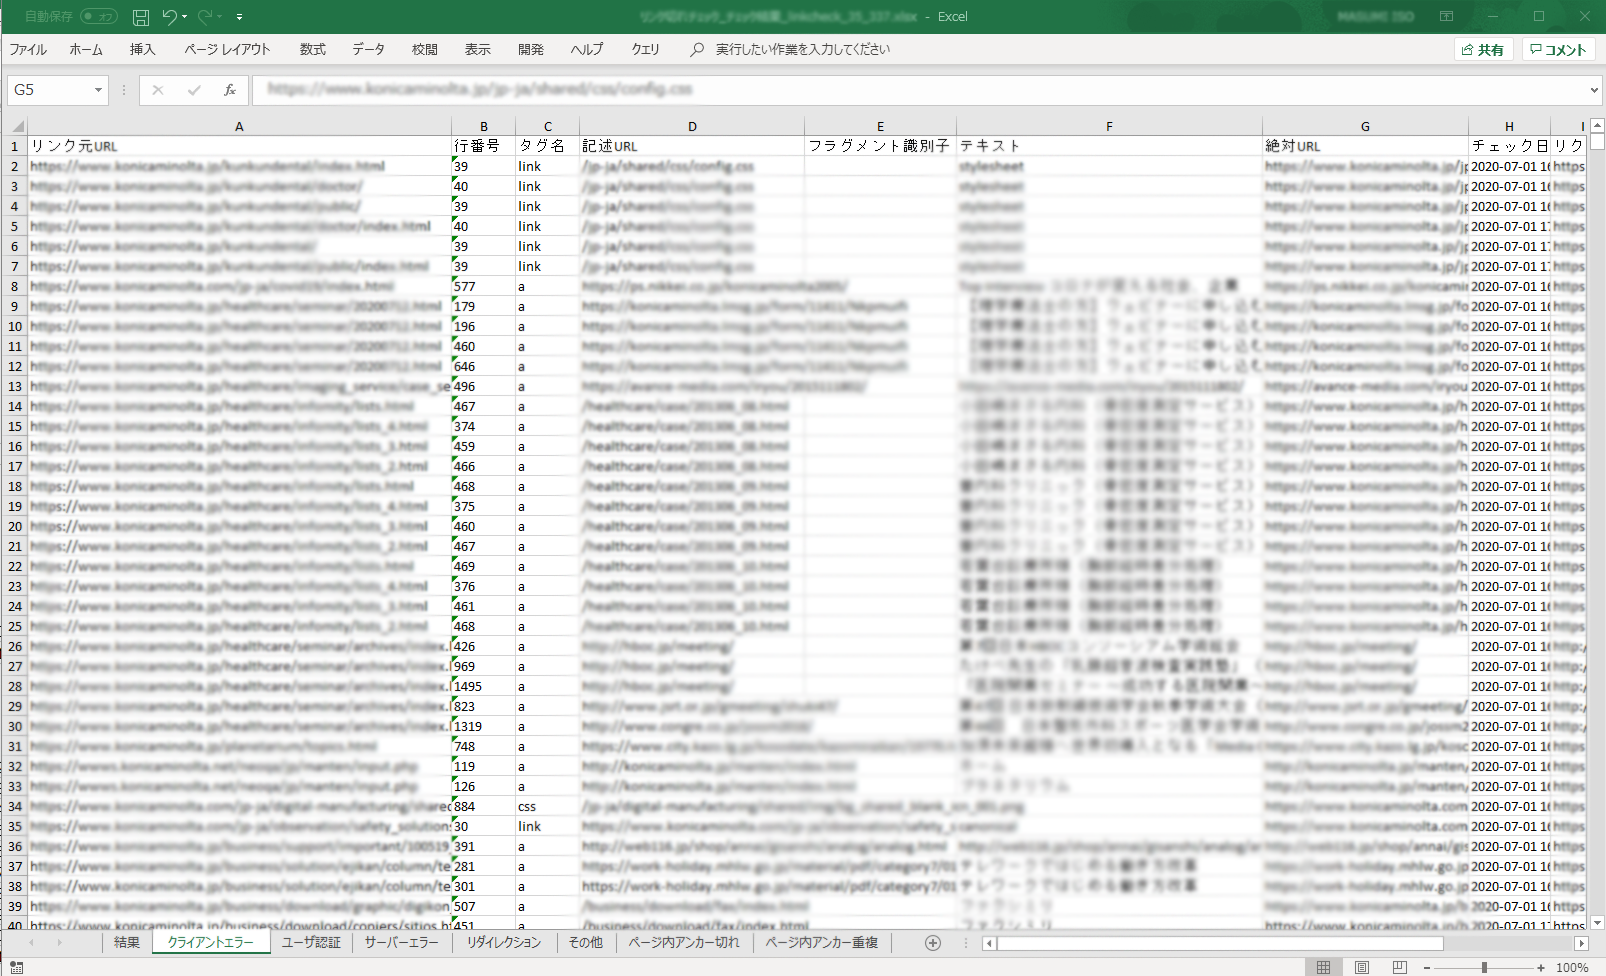1606x976 pixels.
Task: Click the 実行したい作業を入力してください search box
Action: pos(802,49)
